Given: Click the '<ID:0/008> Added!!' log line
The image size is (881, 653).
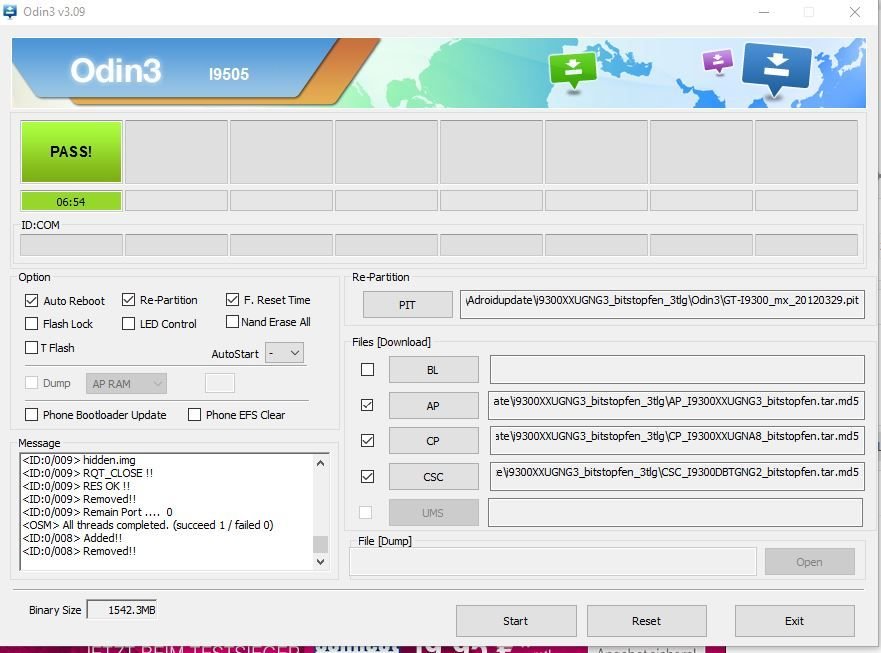Looking at the screenshot, I should pyautogui.click(x=72, y=538).
